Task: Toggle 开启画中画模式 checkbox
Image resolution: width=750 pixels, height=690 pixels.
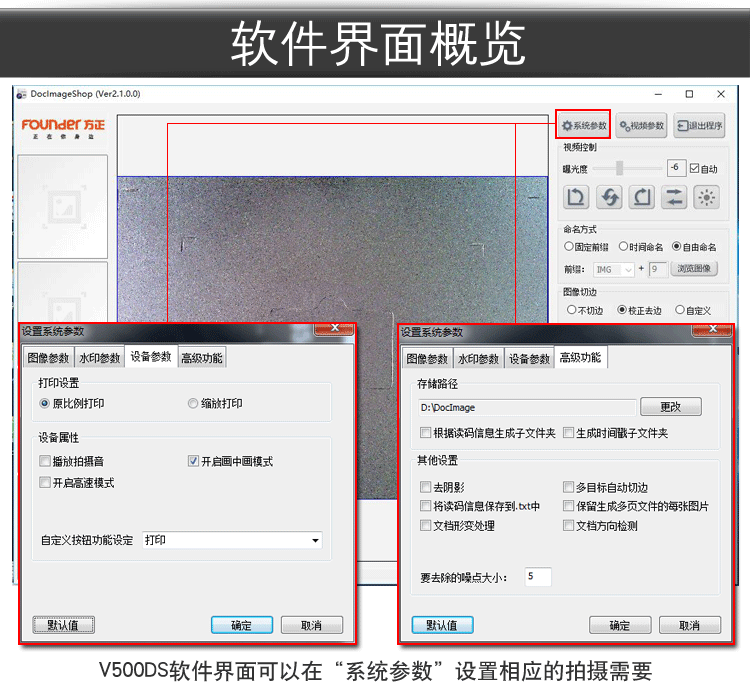Action: pyautogui.click(x=193, y=461)
